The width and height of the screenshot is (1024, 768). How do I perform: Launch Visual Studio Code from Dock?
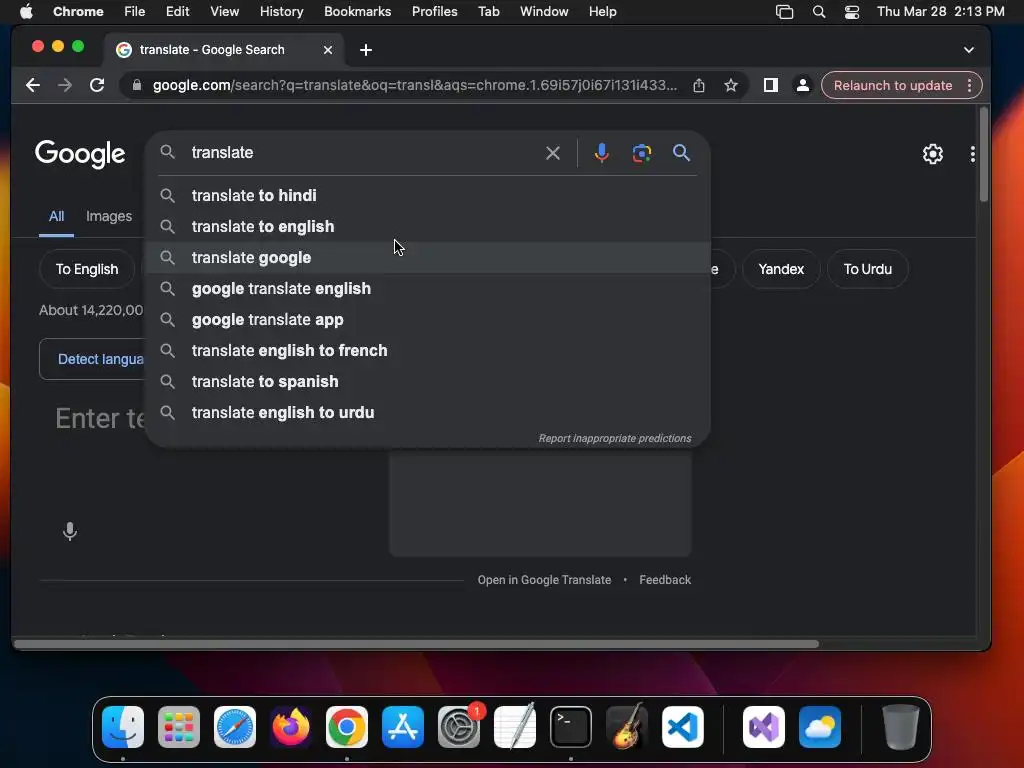682,727
